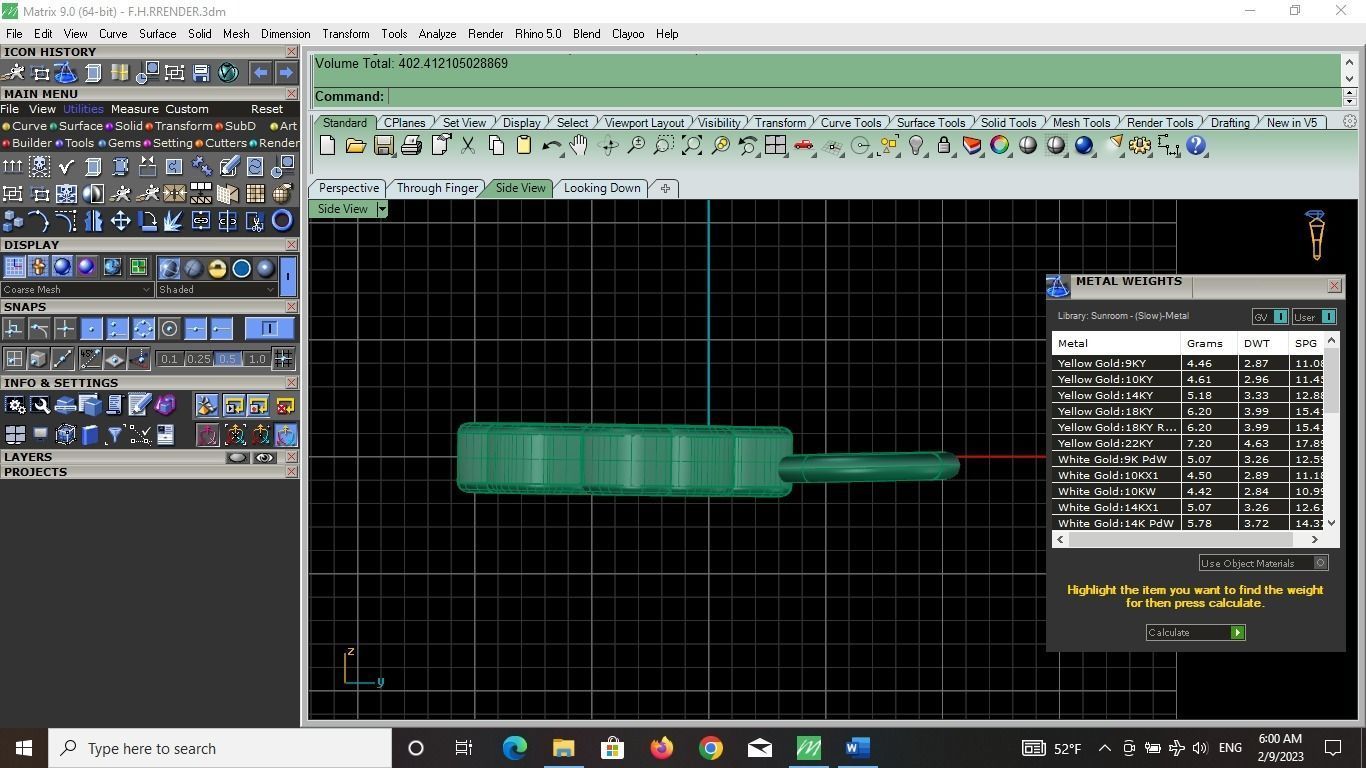Expand the Side View viewport dropdown arrow
This screenshot has height=768, width=1366.
381,209
